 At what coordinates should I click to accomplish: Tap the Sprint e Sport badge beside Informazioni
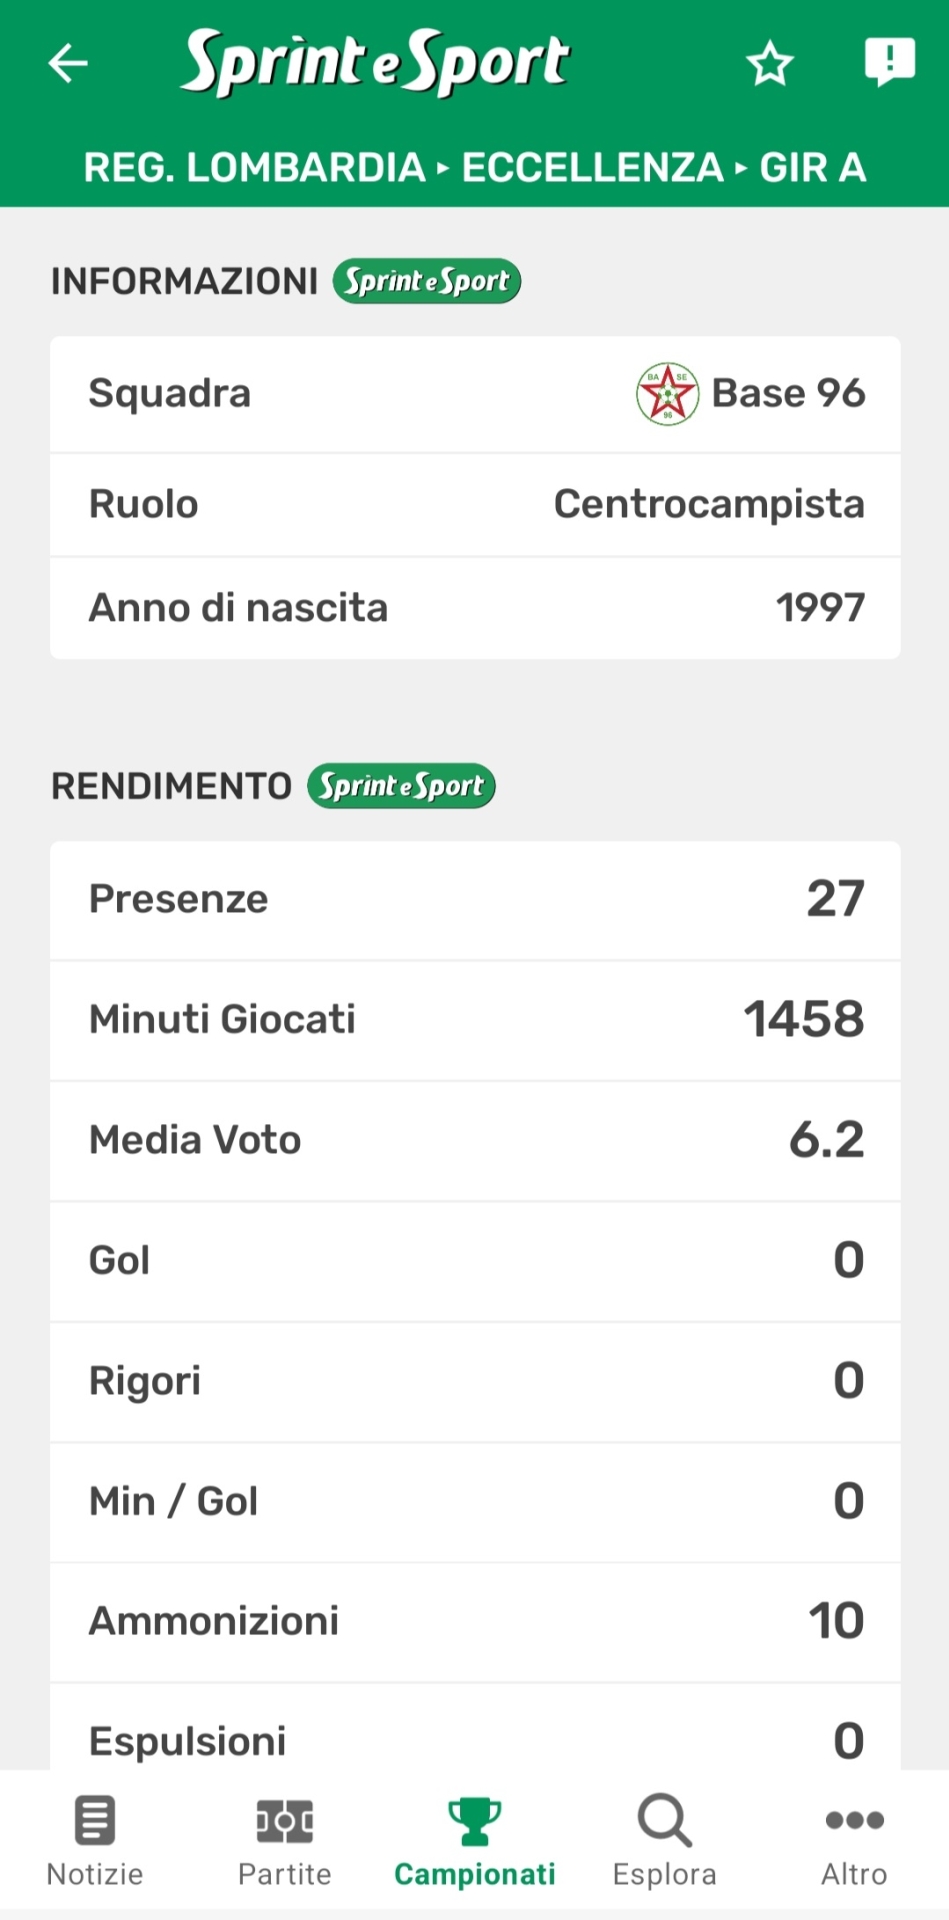click(427, 281)
